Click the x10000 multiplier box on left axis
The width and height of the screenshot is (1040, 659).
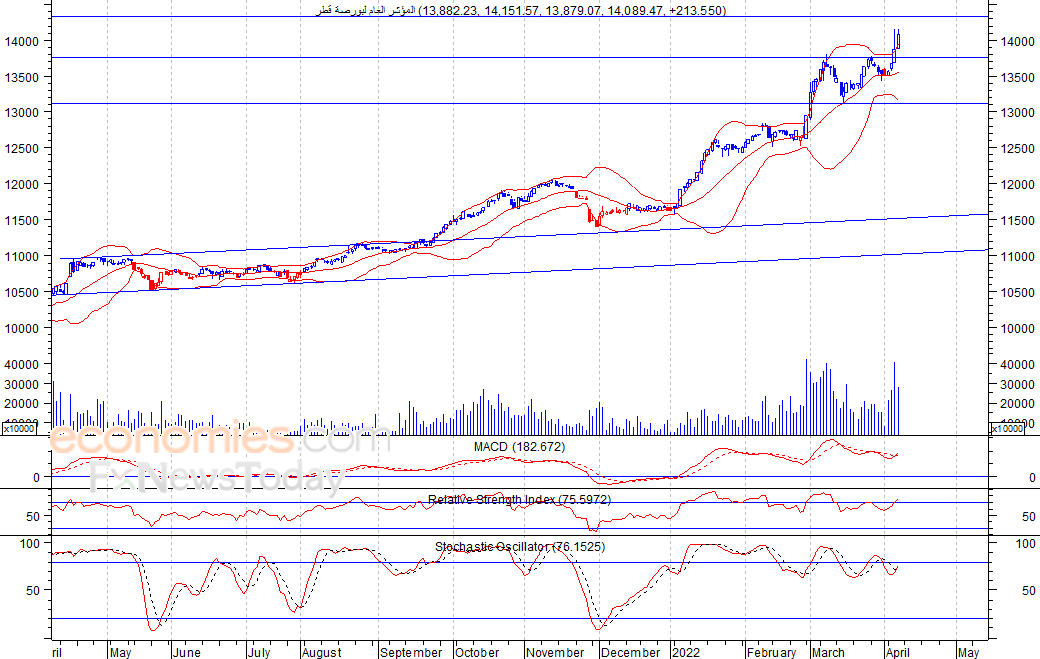(19, 428)
